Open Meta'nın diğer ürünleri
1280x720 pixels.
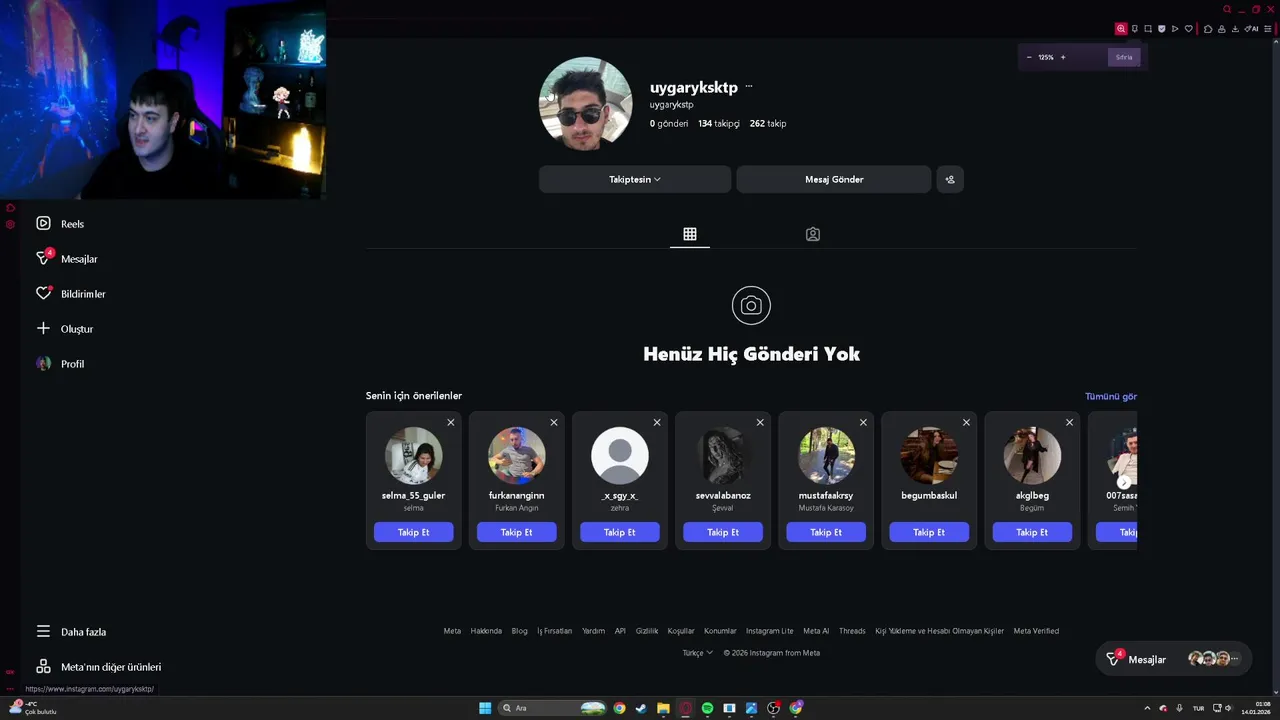(98, 667)
